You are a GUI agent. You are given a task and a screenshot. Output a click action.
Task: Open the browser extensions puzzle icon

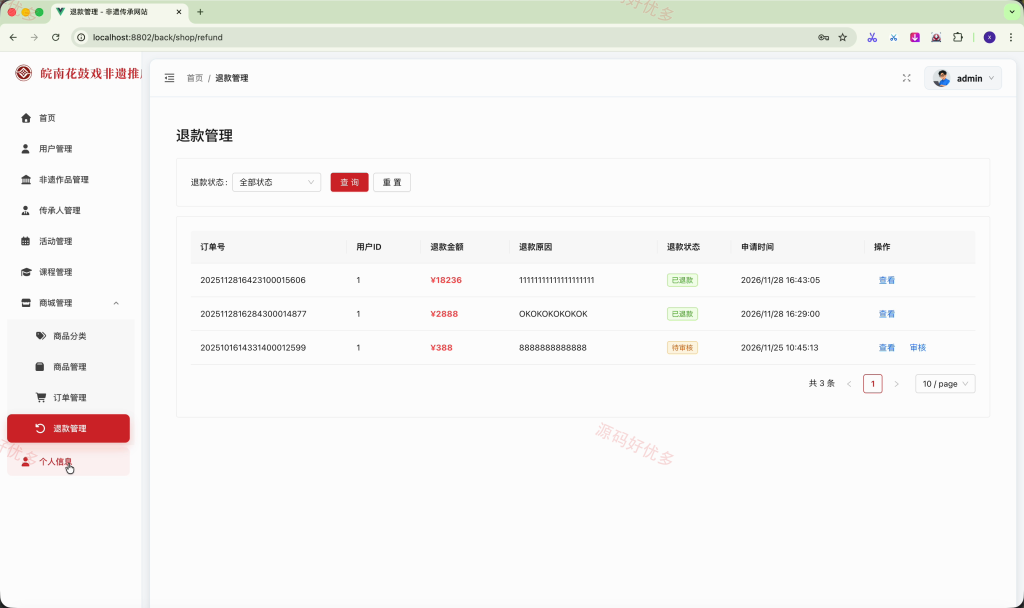[x=957, y=37]
